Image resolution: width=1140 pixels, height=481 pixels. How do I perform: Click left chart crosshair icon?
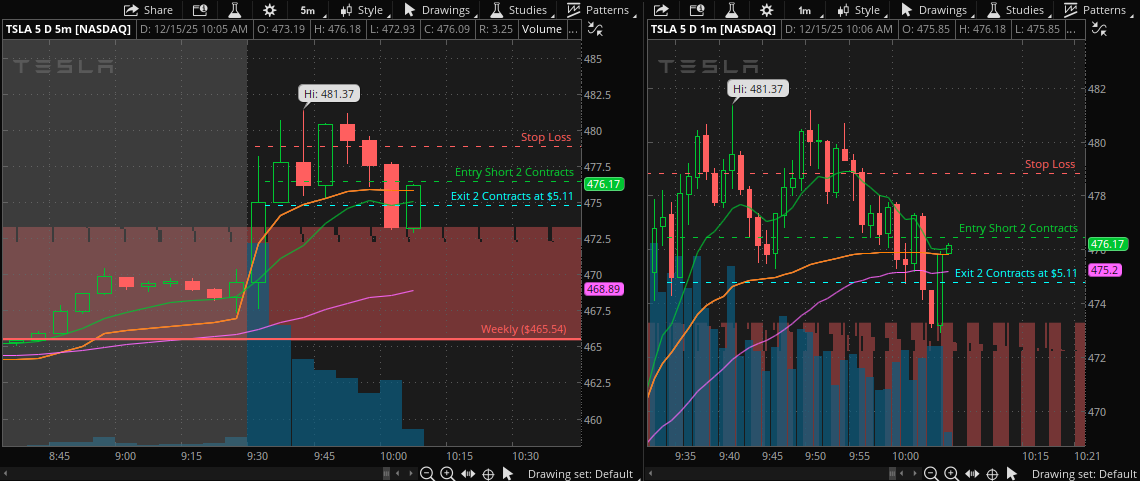point(489,474)
